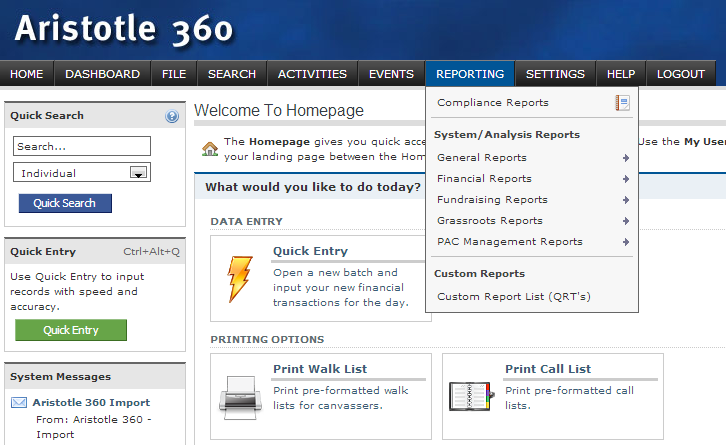This screenshot has height=445, width=726.
Task: Open the Print Call List link
Action: (548, 369)
